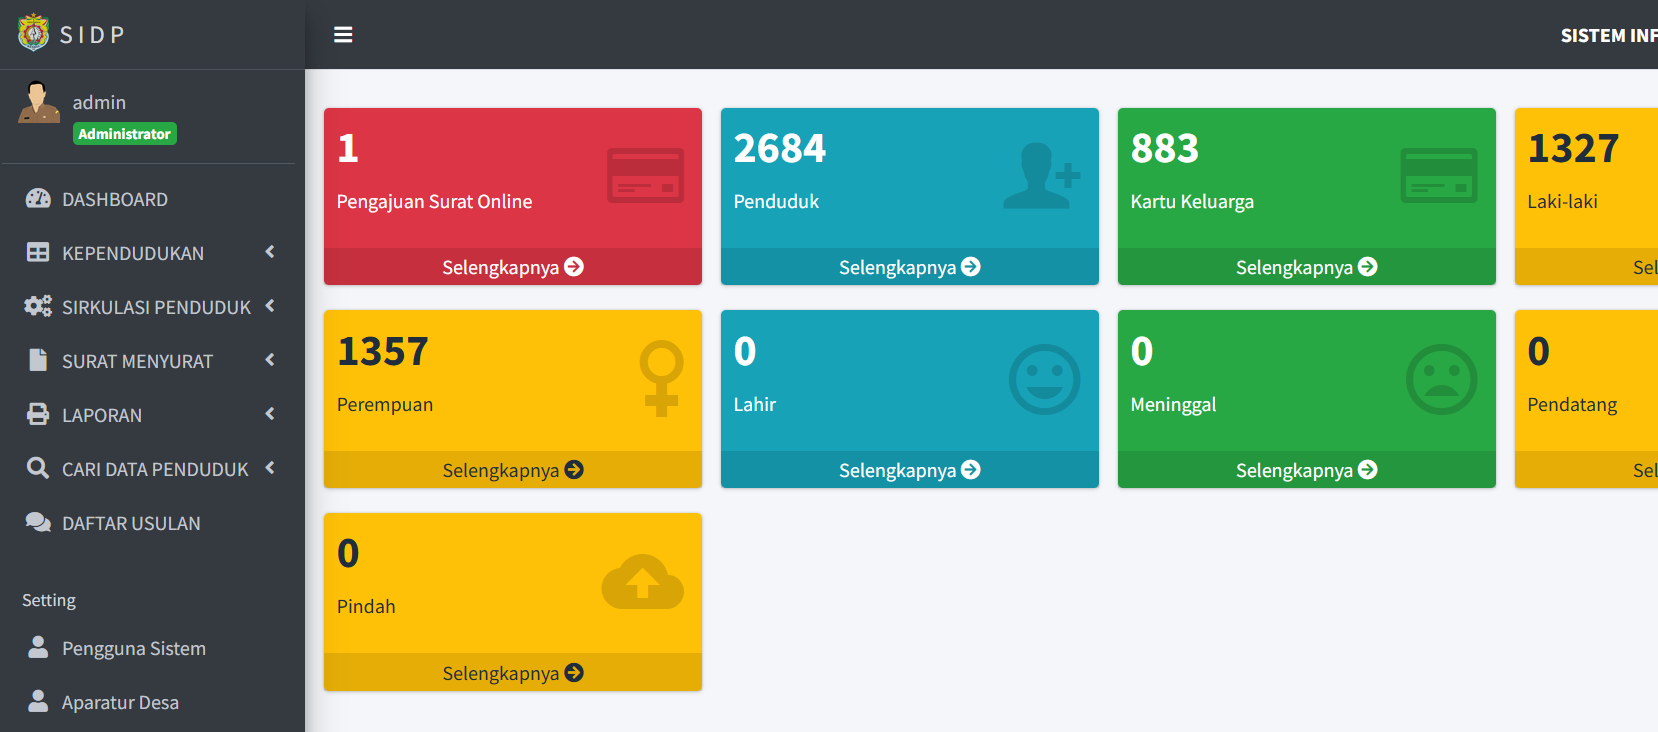The width and height of the screenshot is (1658, 732).
Task: Click the Daftar Usulan chat bubbles icon
Action: (38, 522)
